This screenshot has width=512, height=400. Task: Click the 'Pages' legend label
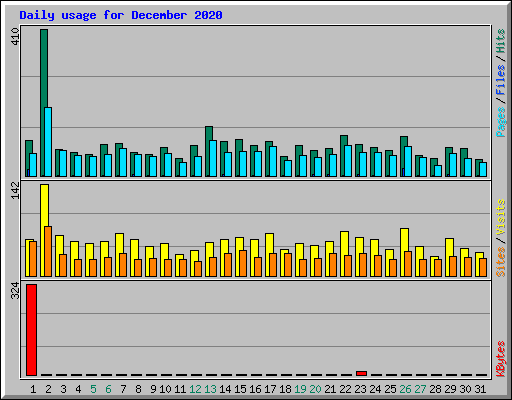[501, 122]
